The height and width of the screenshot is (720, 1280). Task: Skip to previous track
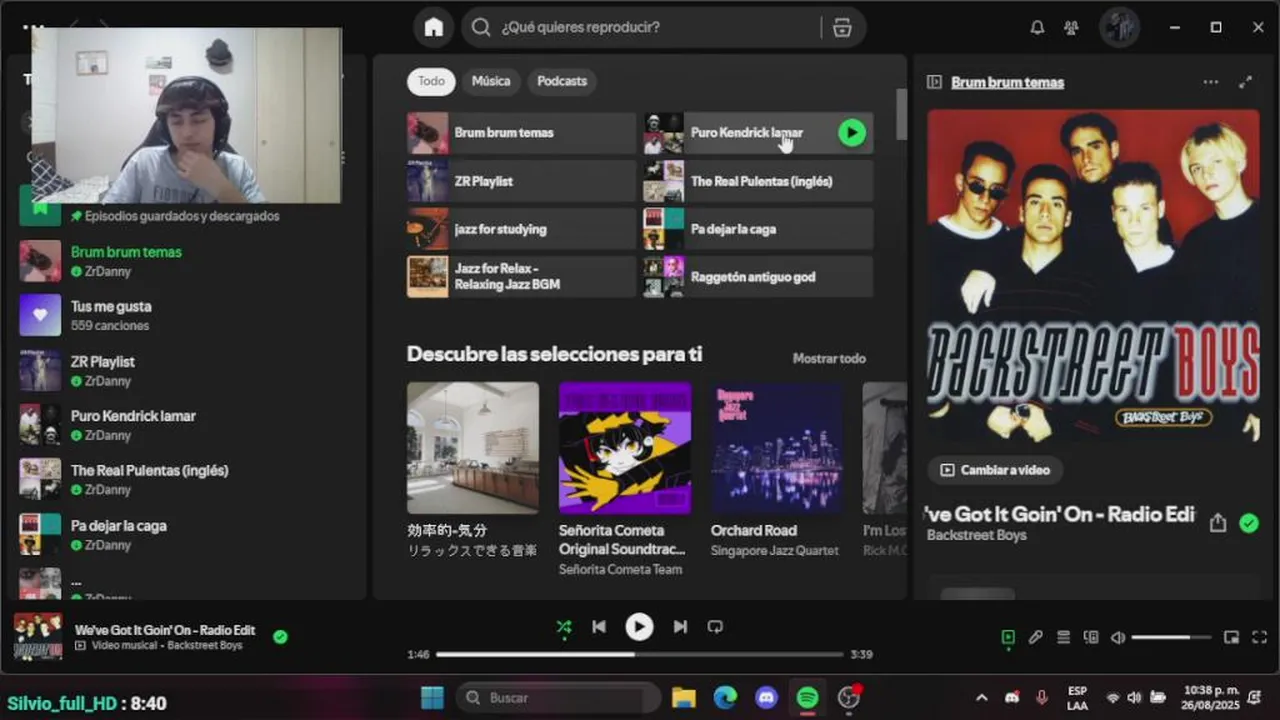click(598, 627)
